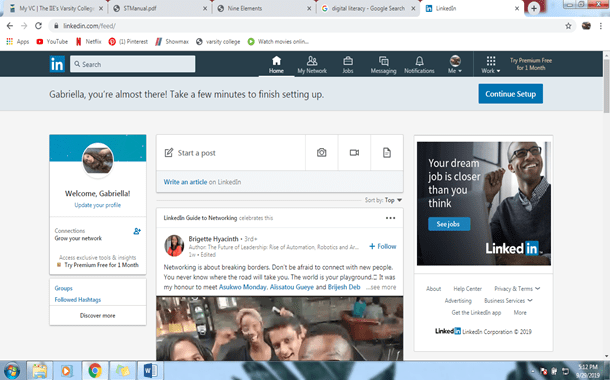Go back in the browser
The width and height of the screenshot is (610, 380).
10,26
